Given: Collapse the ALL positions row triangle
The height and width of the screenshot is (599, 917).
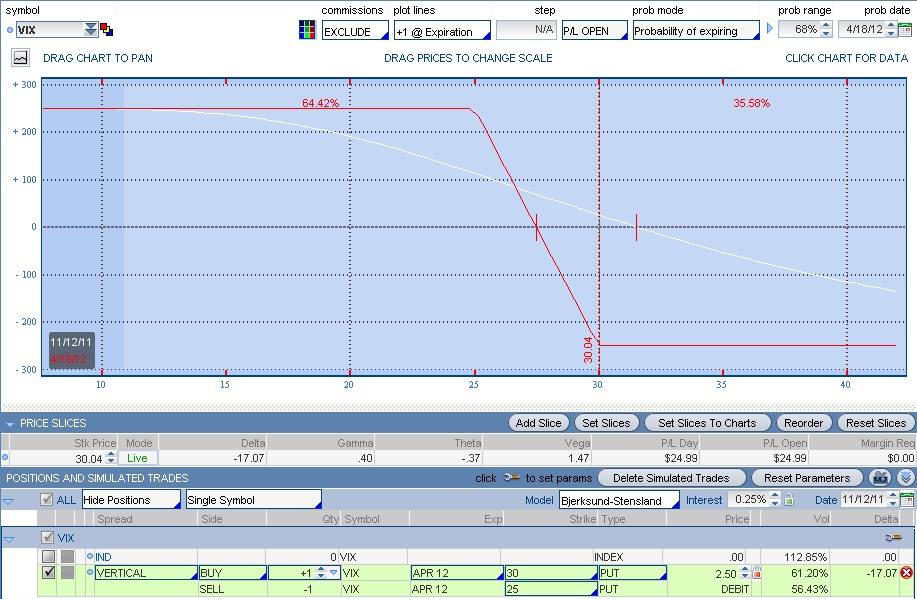Looking at the screenshot, I should 8,501.
